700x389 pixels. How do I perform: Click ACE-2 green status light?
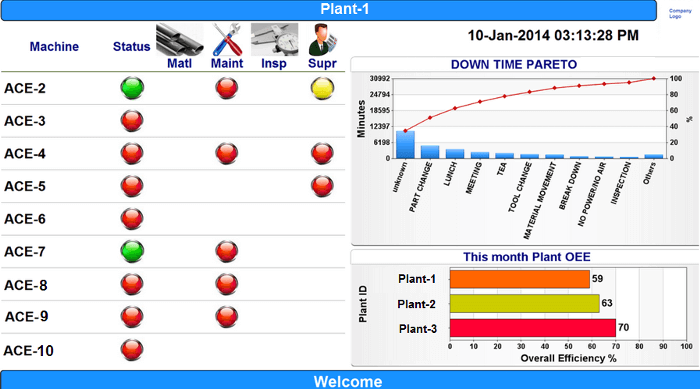coord(132,88)
